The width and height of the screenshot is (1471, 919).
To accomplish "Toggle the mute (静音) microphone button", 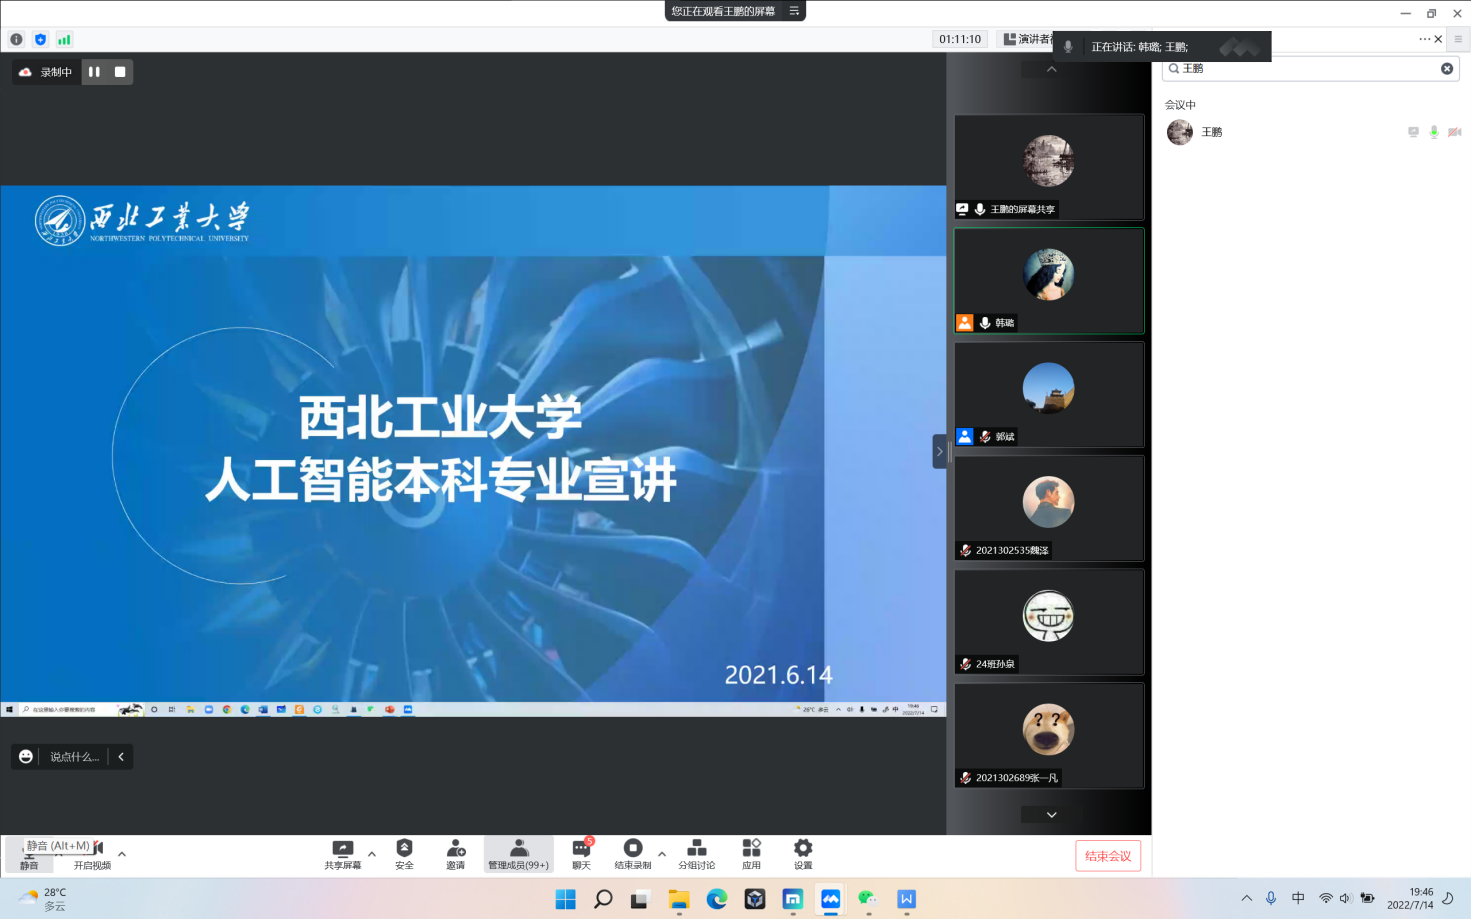I will tap(29, 855).
